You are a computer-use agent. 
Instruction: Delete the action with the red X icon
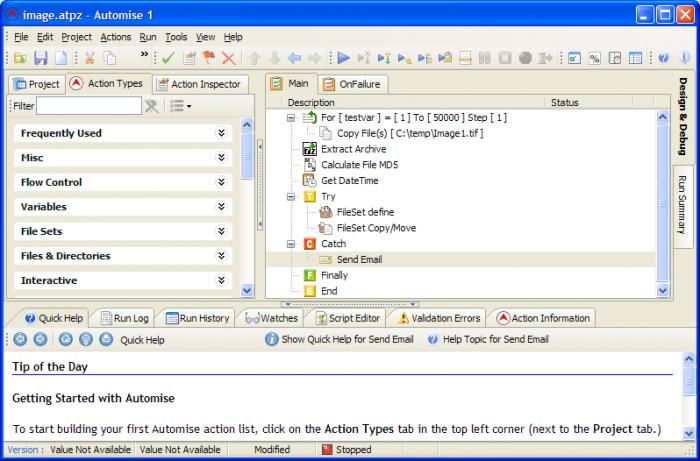pos(229,58)
